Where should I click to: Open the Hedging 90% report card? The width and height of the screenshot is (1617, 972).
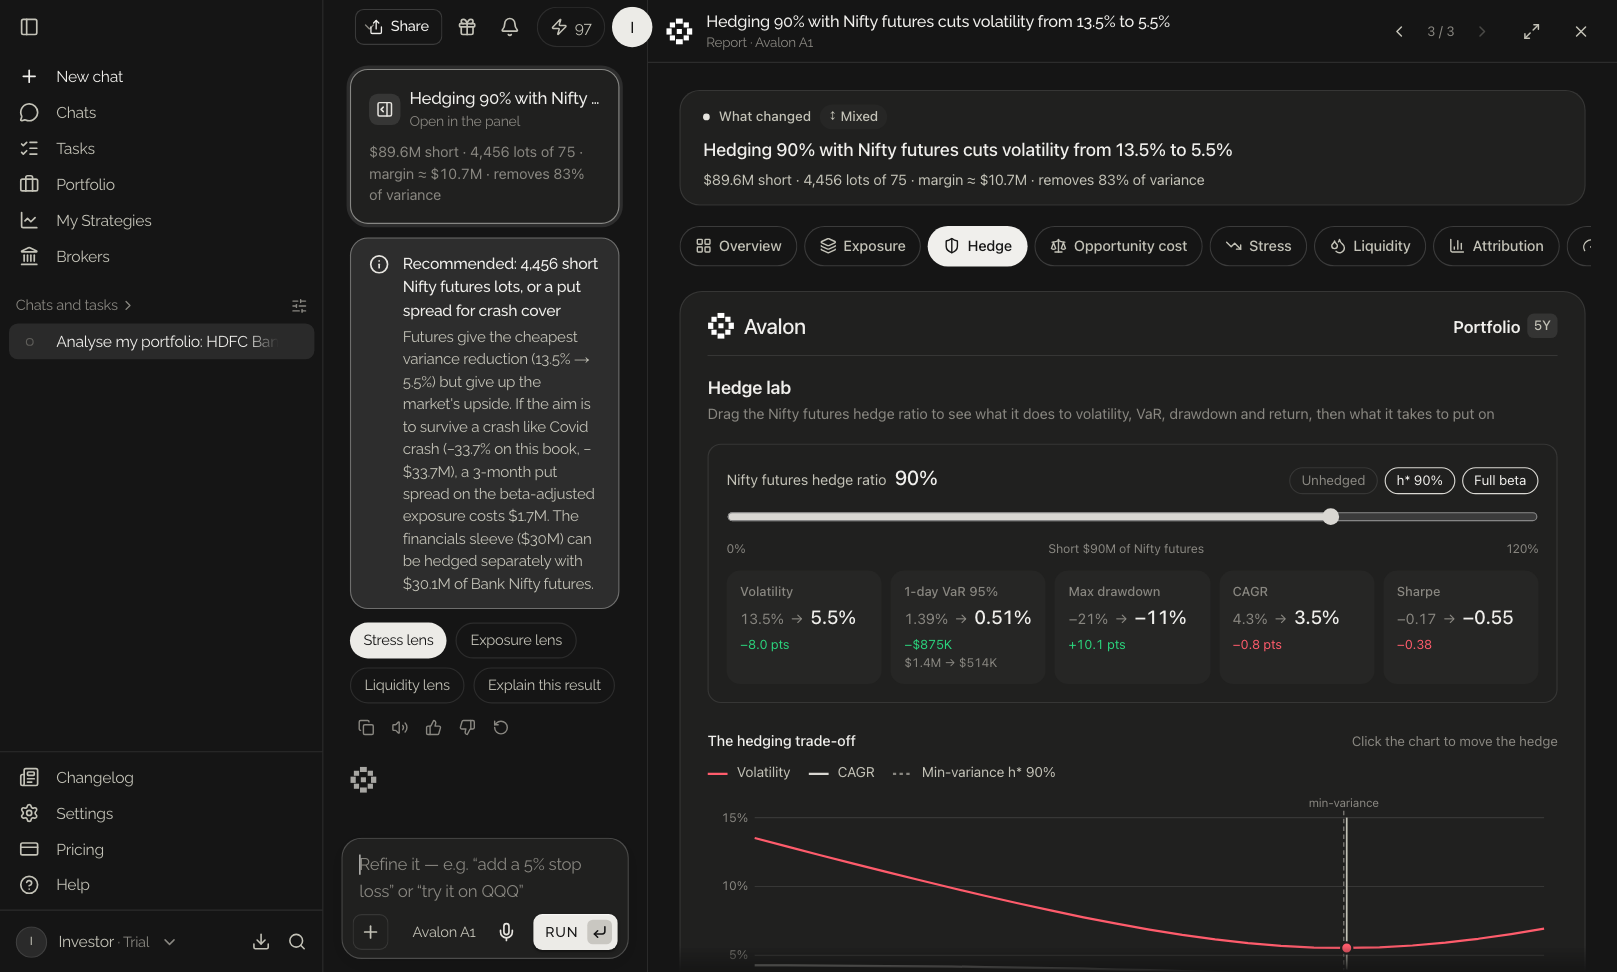485,146
